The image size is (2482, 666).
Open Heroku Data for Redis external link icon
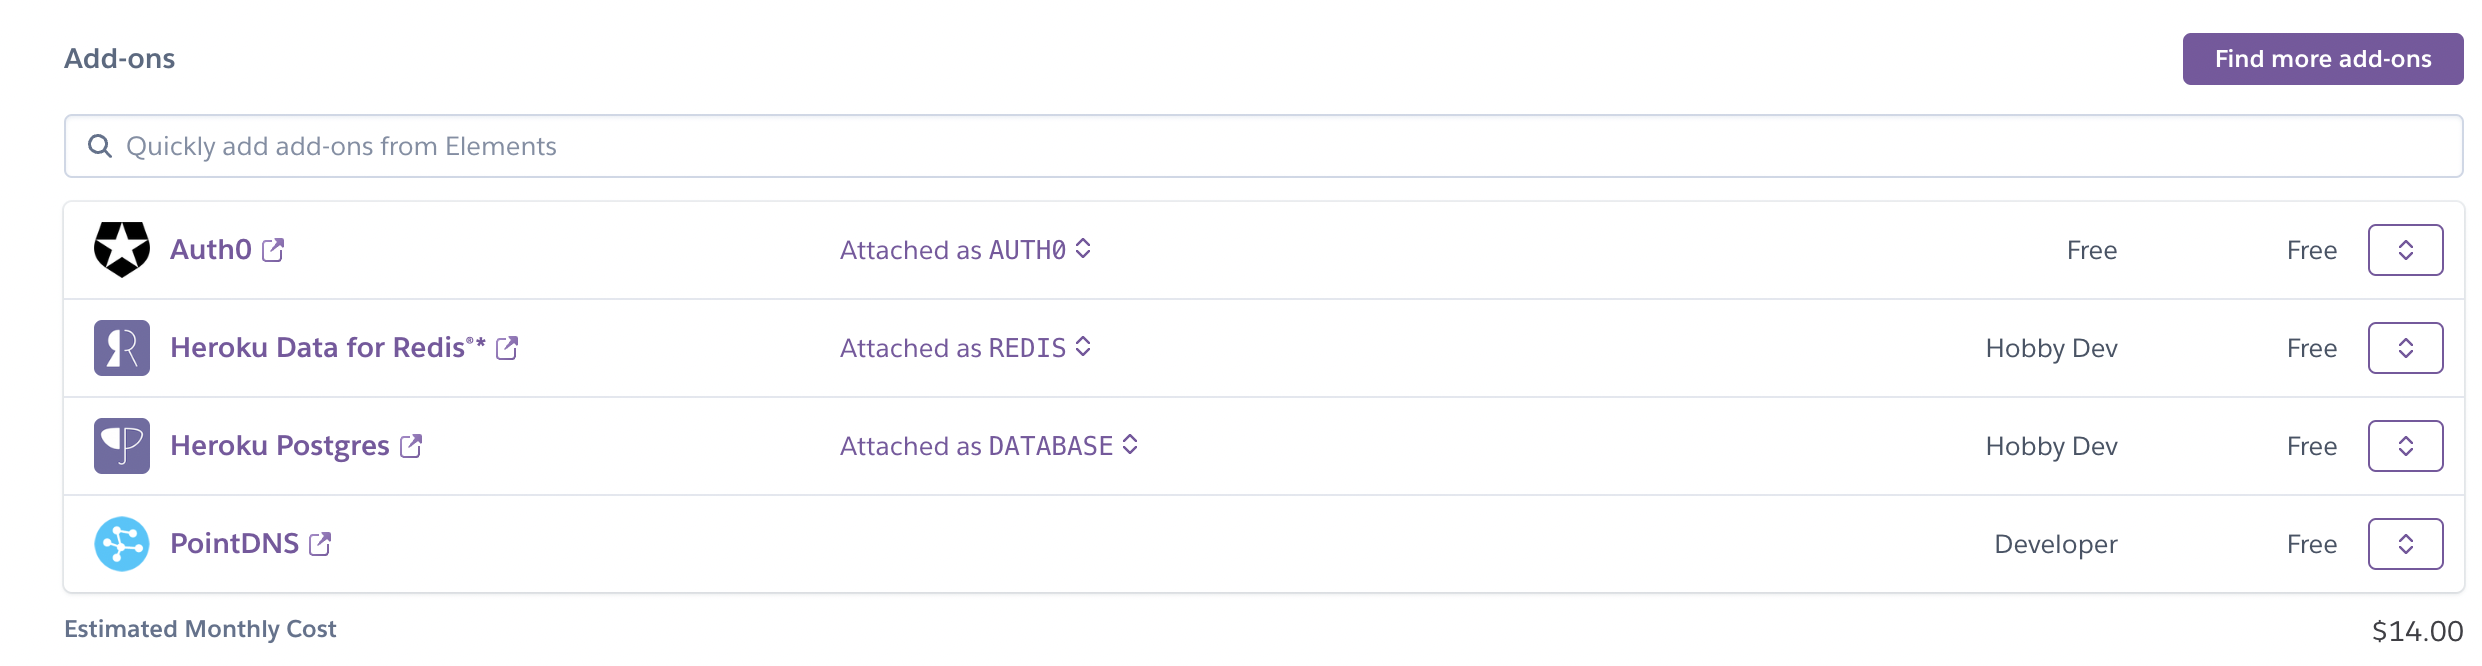(x=509, y=347)
